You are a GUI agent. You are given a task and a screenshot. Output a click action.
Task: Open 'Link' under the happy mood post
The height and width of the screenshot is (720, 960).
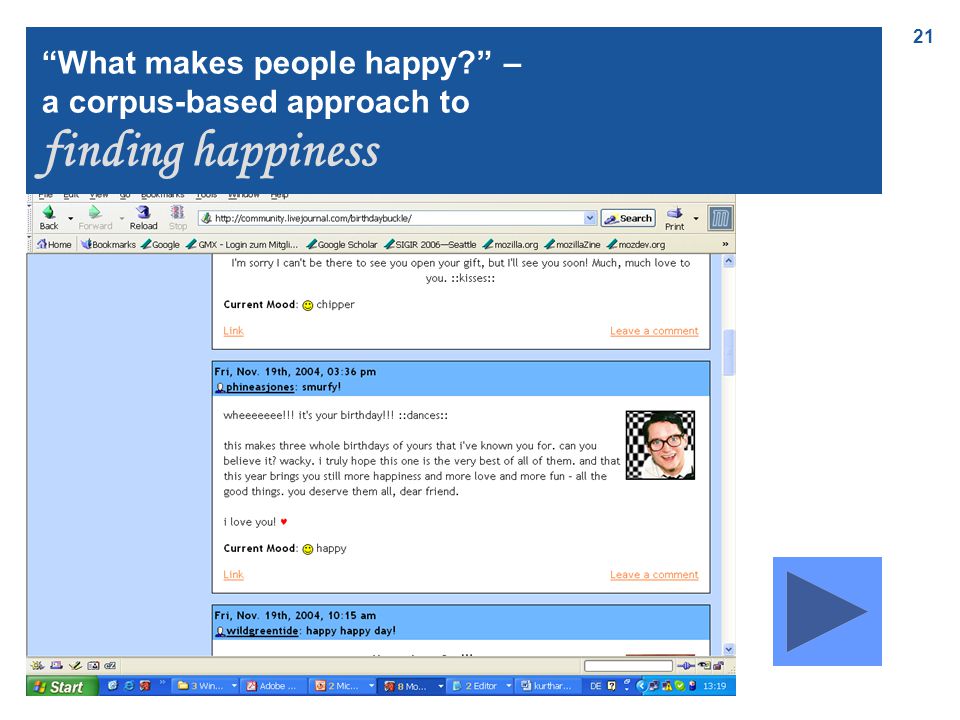tap(233, 574)
